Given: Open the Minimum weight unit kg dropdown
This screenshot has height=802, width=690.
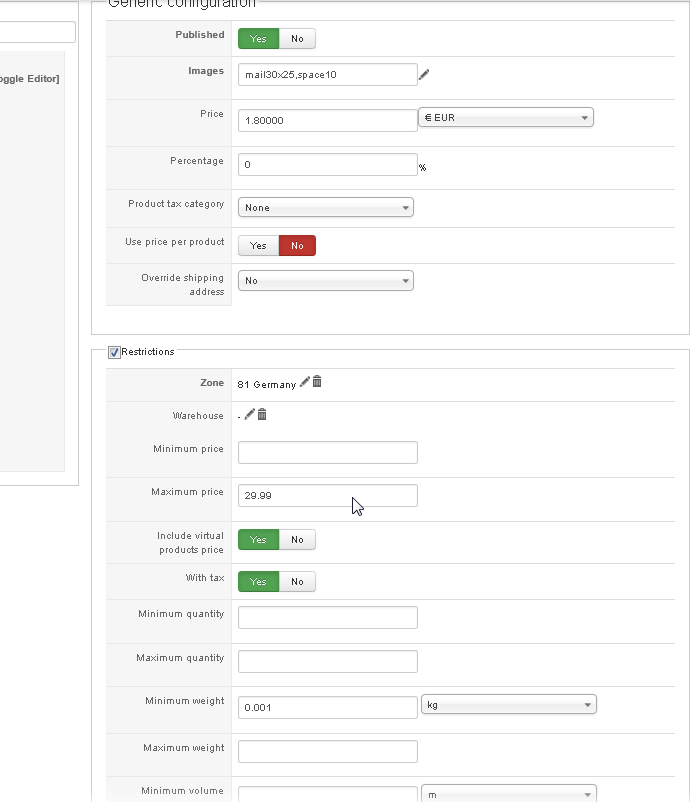Looking at the screenshot, I should pyautogui.click(x=509, y=705).
